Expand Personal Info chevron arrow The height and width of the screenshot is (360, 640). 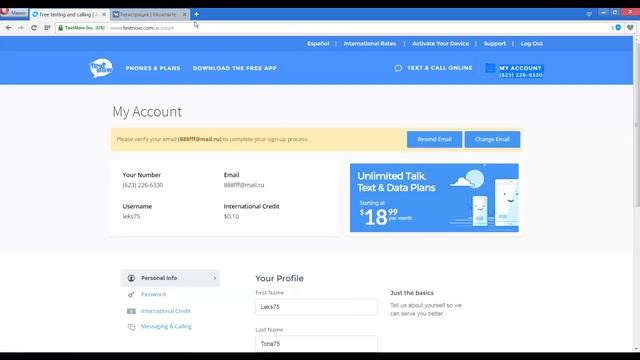[215, 278]
